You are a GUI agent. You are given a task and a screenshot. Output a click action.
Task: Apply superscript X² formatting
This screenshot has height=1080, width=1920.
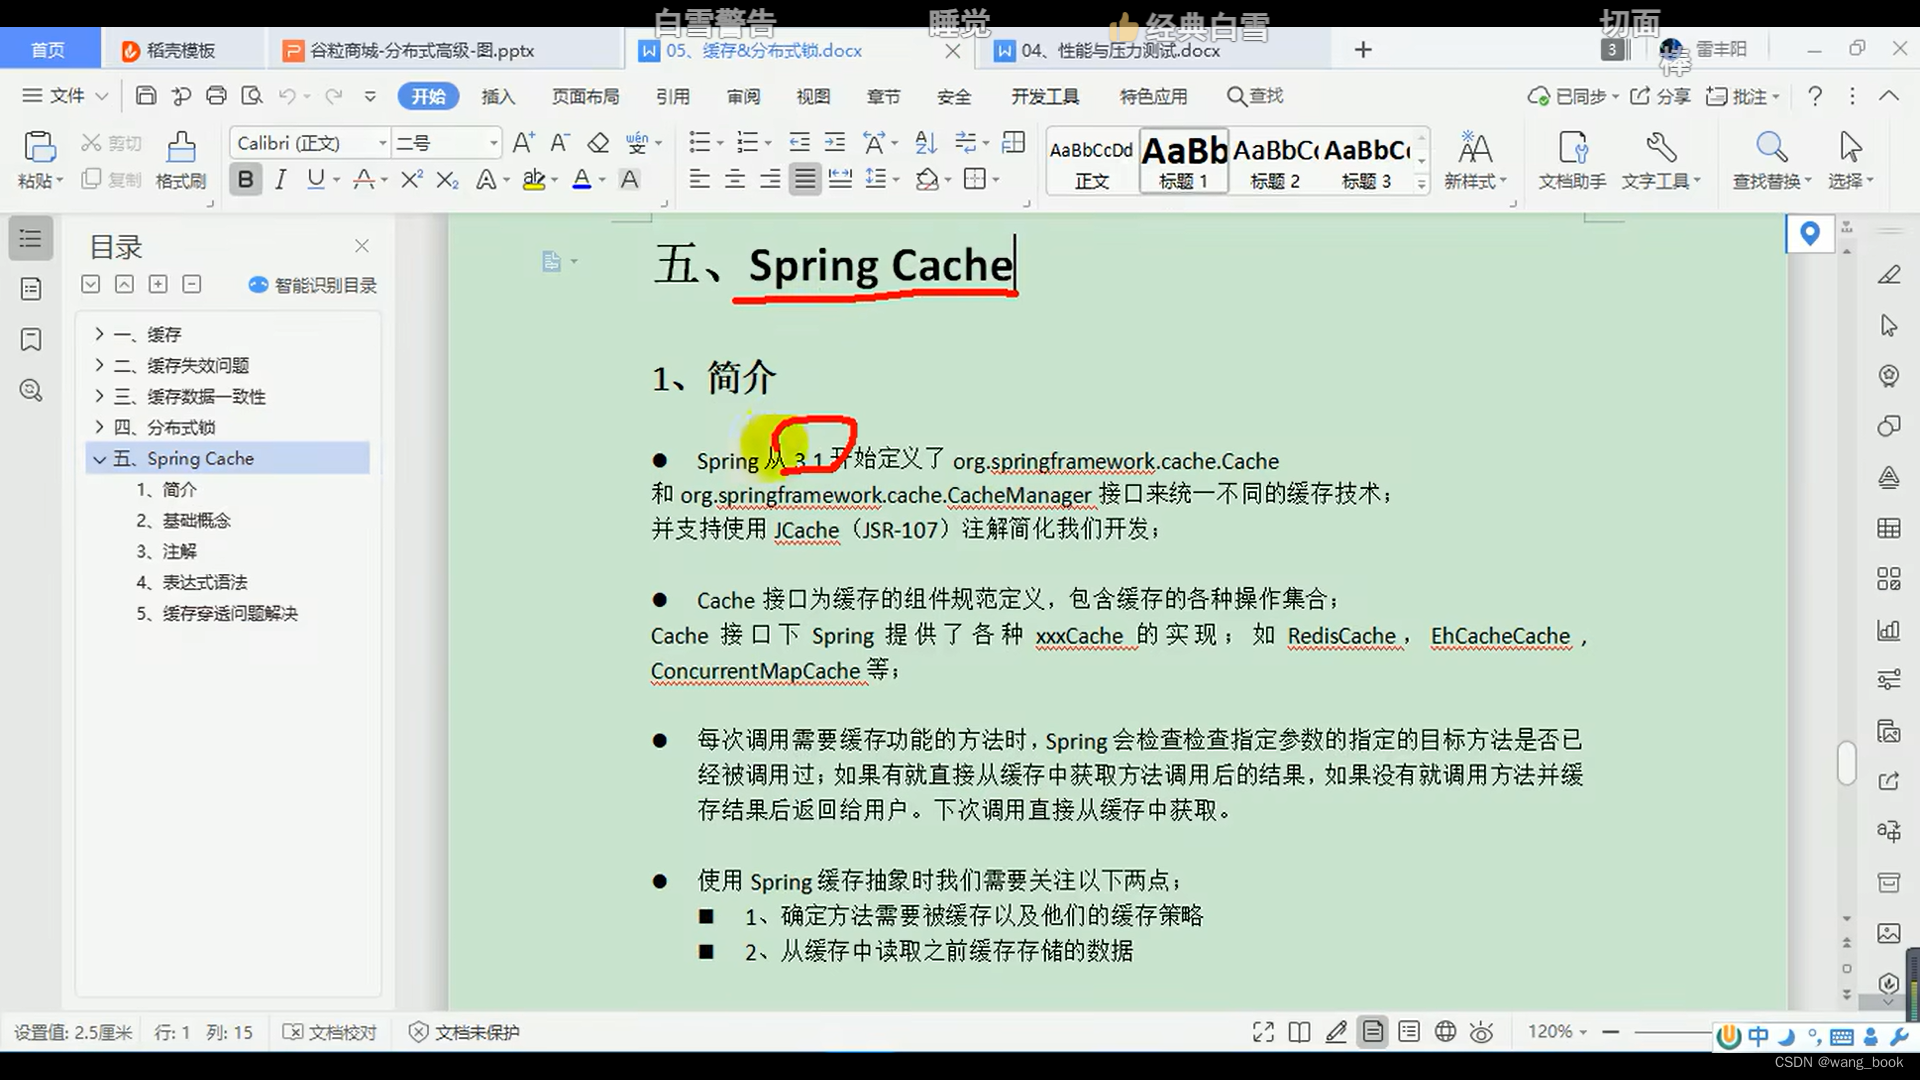pos(412,180)
